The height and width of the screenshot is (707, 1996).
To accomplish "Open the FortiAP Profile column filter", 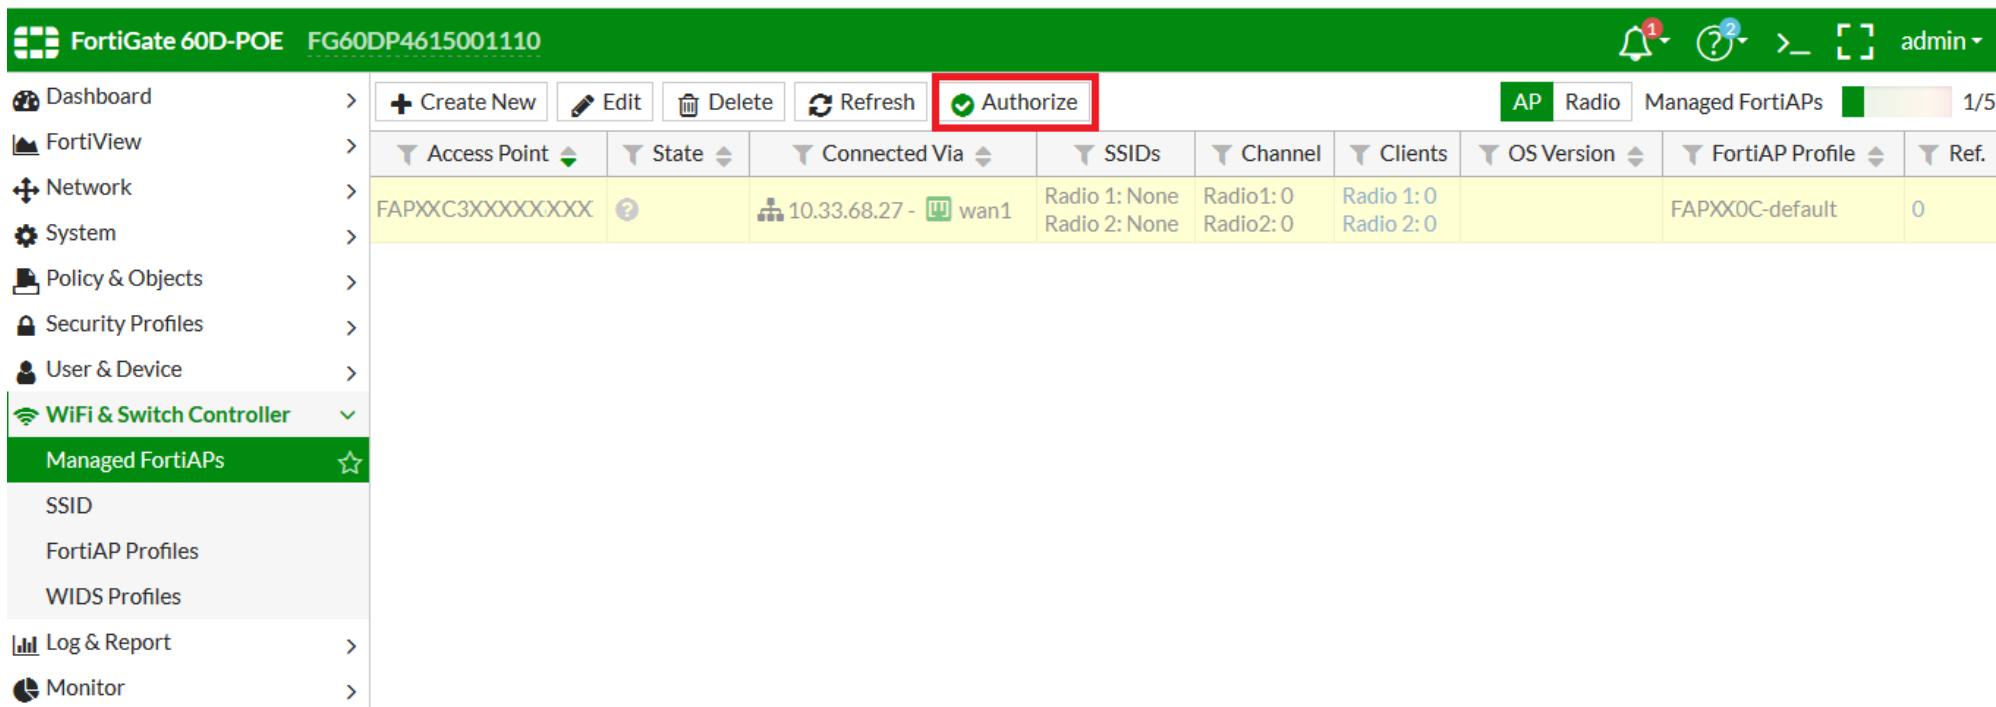I will pos(1692,154).
